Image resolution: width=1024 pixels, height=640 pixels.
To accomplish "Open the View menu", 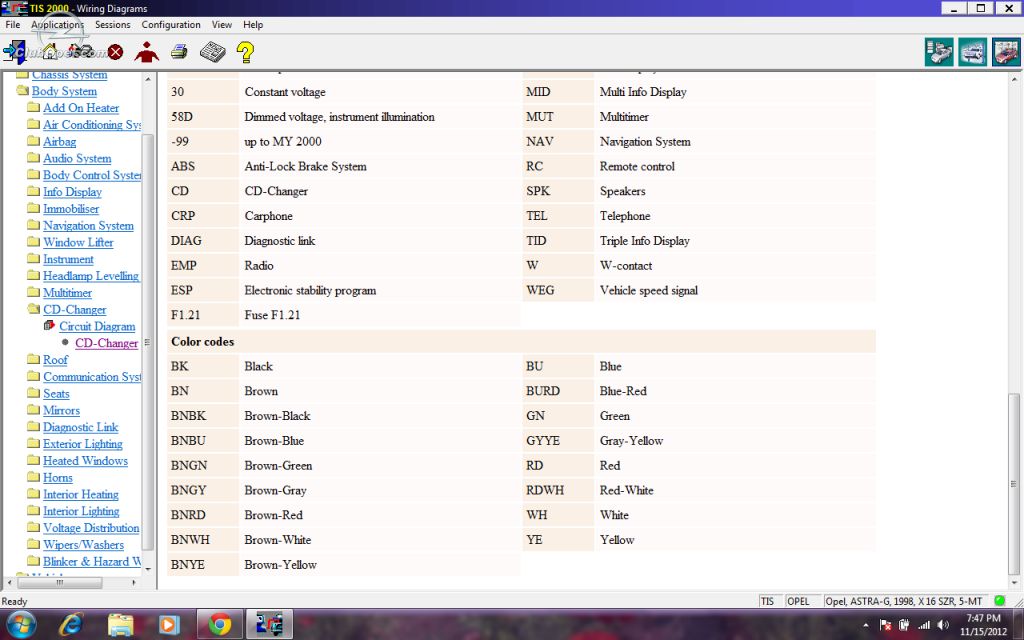I will coord(221,24).
